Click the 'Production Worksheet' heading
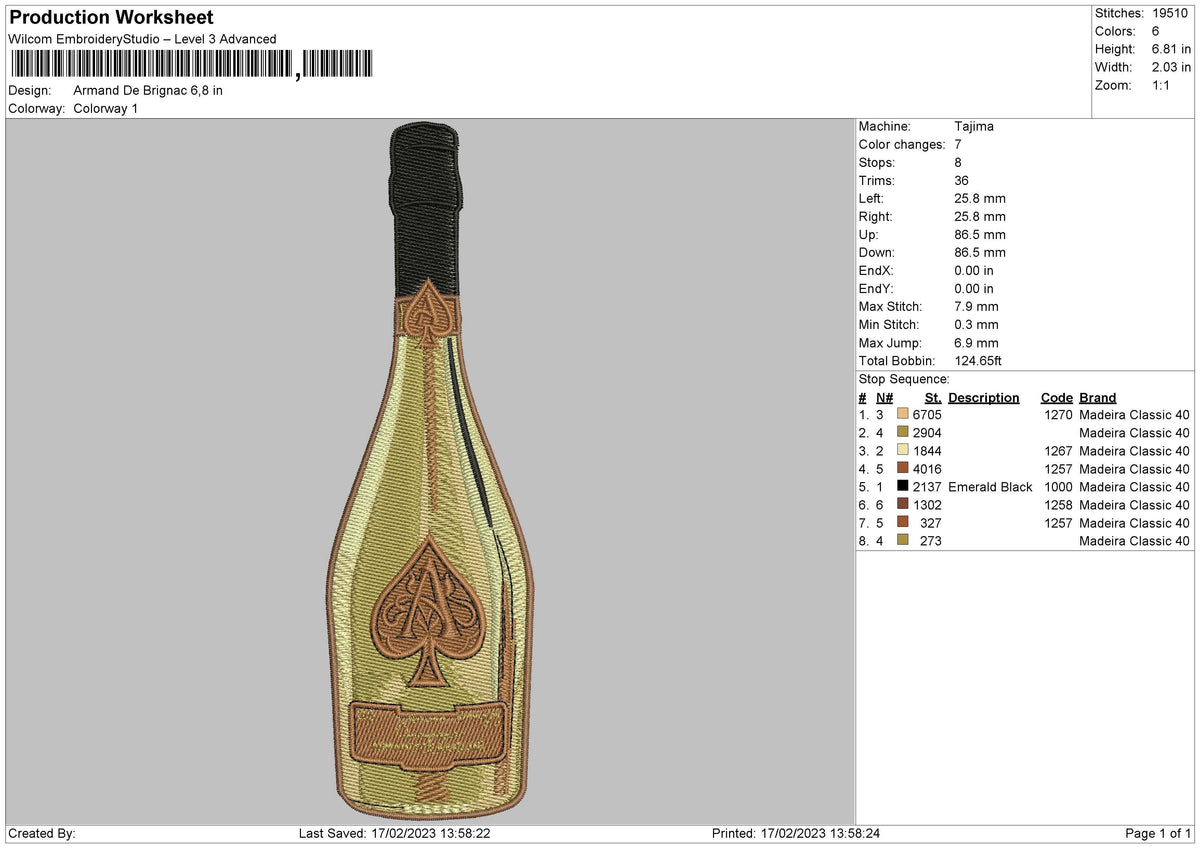 (111, 18)
